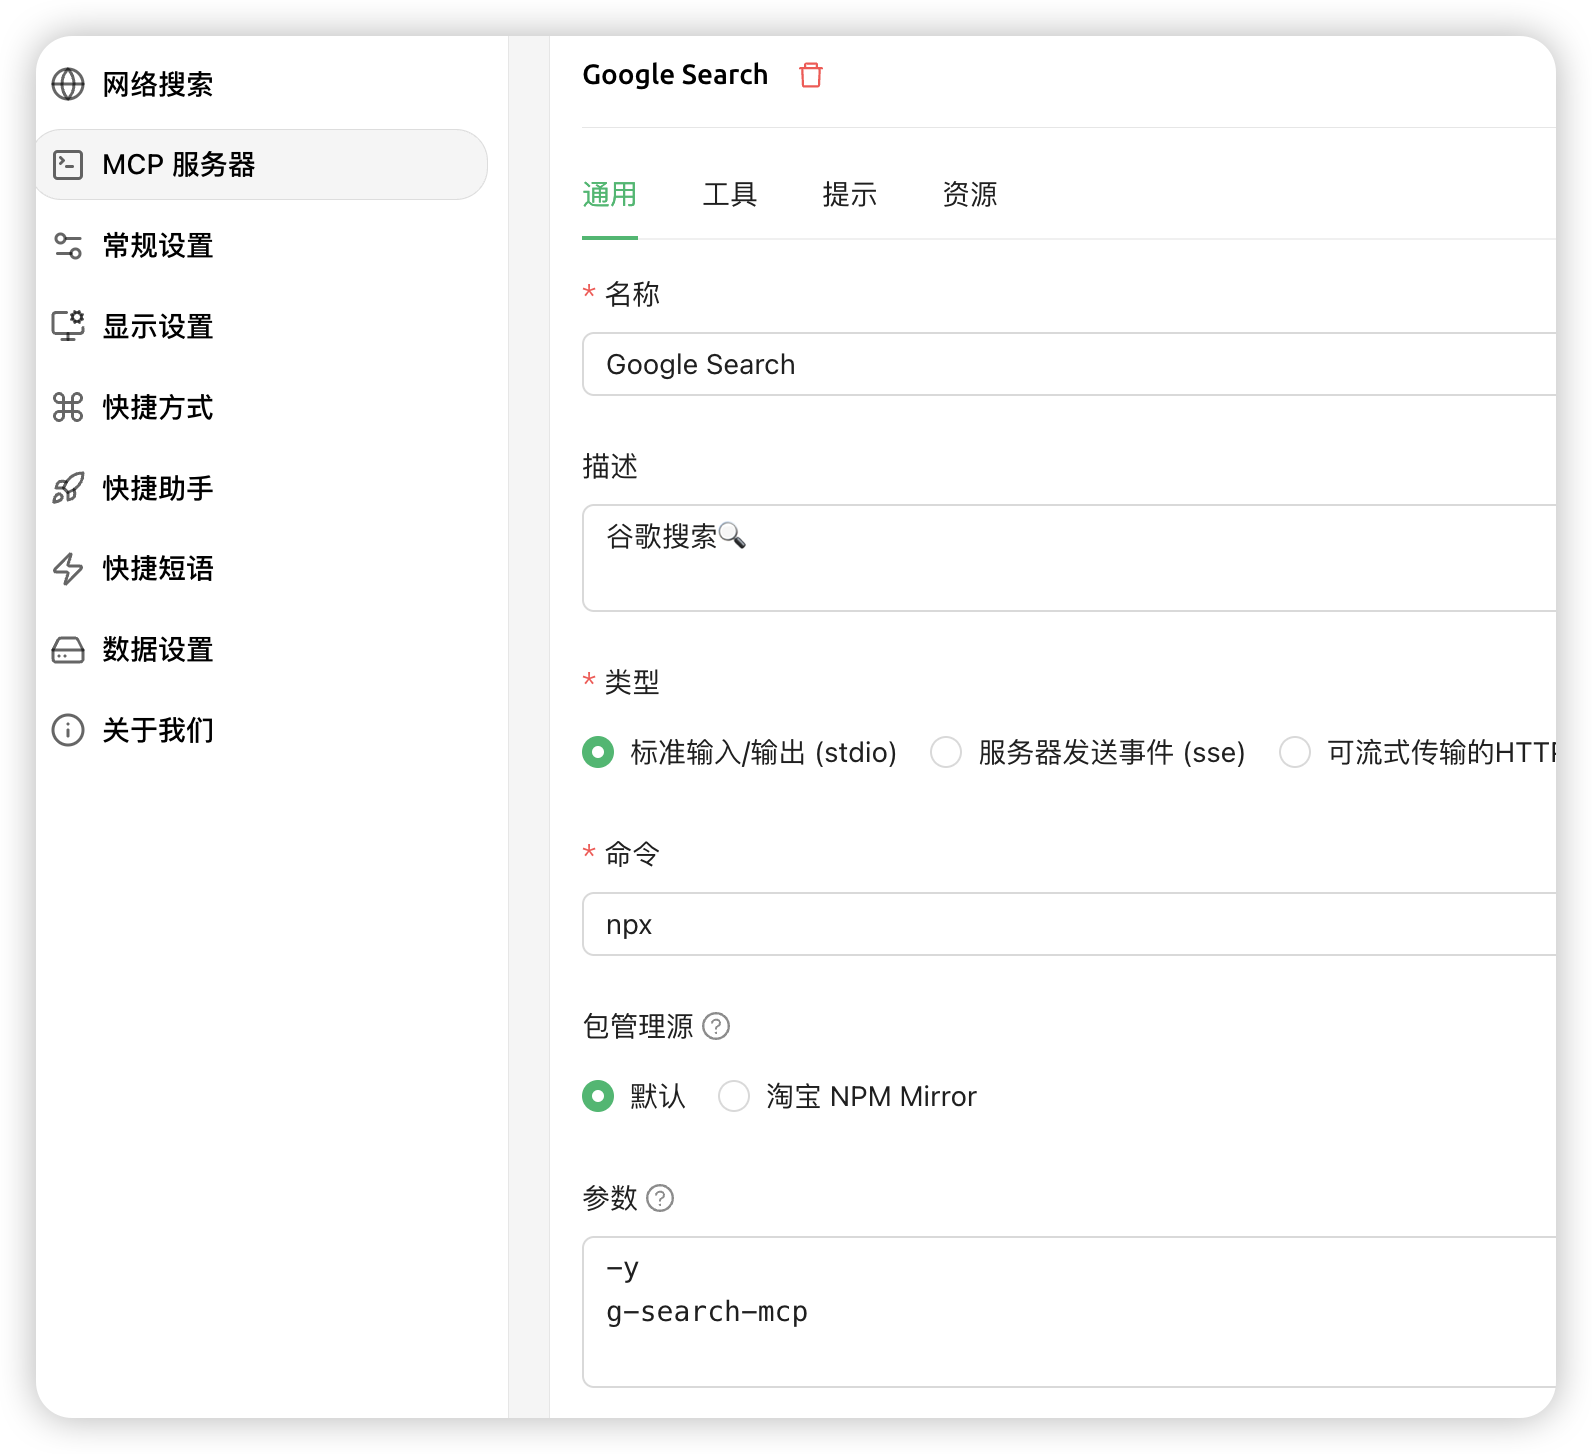Click the hard drive icon beside 数据设置
This screenshot has width=1592, height=1454.
[x=68, y=650]
